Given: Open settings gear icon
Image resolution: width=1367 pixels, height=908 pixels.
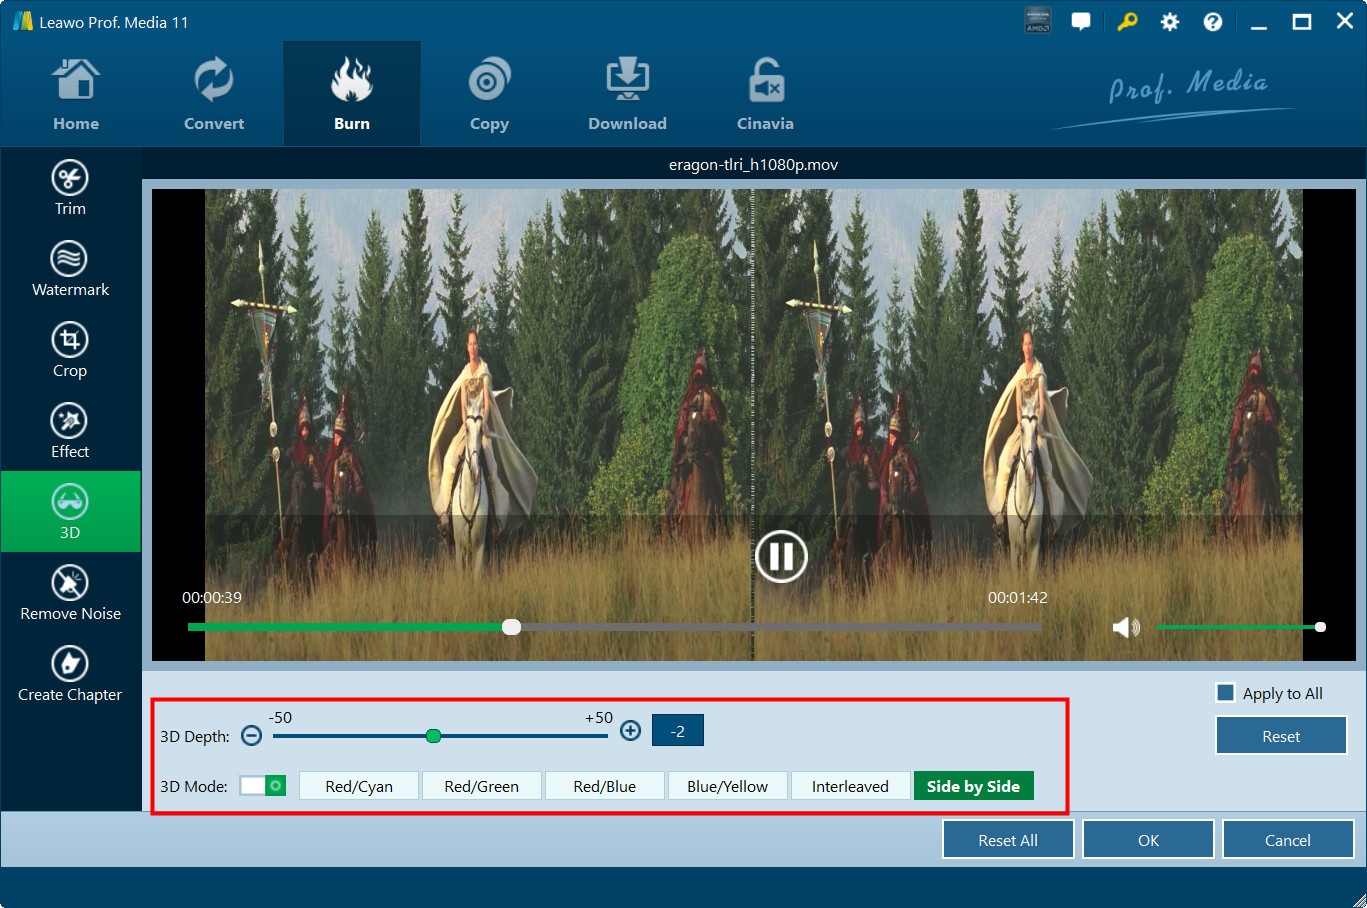Looking at the screenshot, I should pyautogui.click(x=1170, y=22).
